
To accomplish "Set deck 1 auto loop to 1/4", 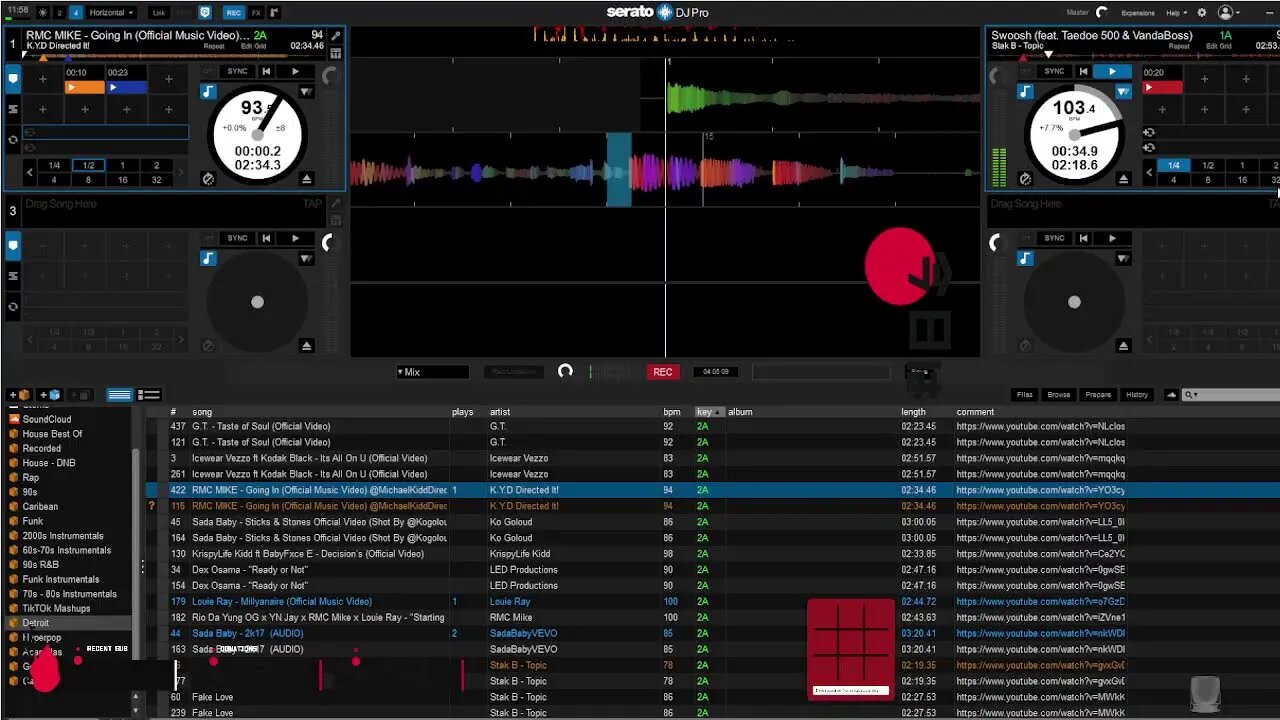I will tap(54, 166).
